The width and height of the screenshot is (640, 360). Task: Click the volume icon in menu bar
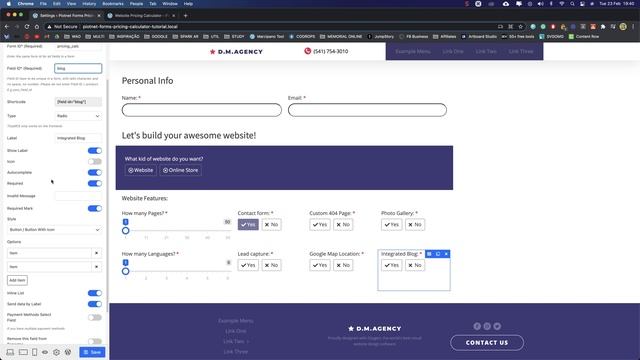(x=540, y=4)
